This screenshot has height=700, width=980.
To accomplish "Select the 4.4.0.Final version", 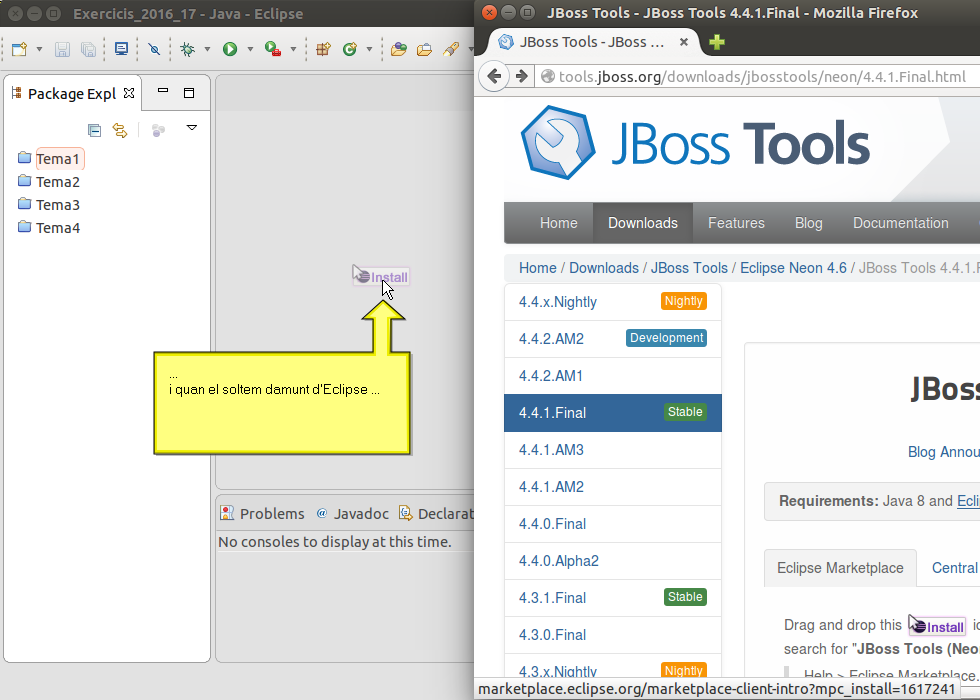I will 612,524.
